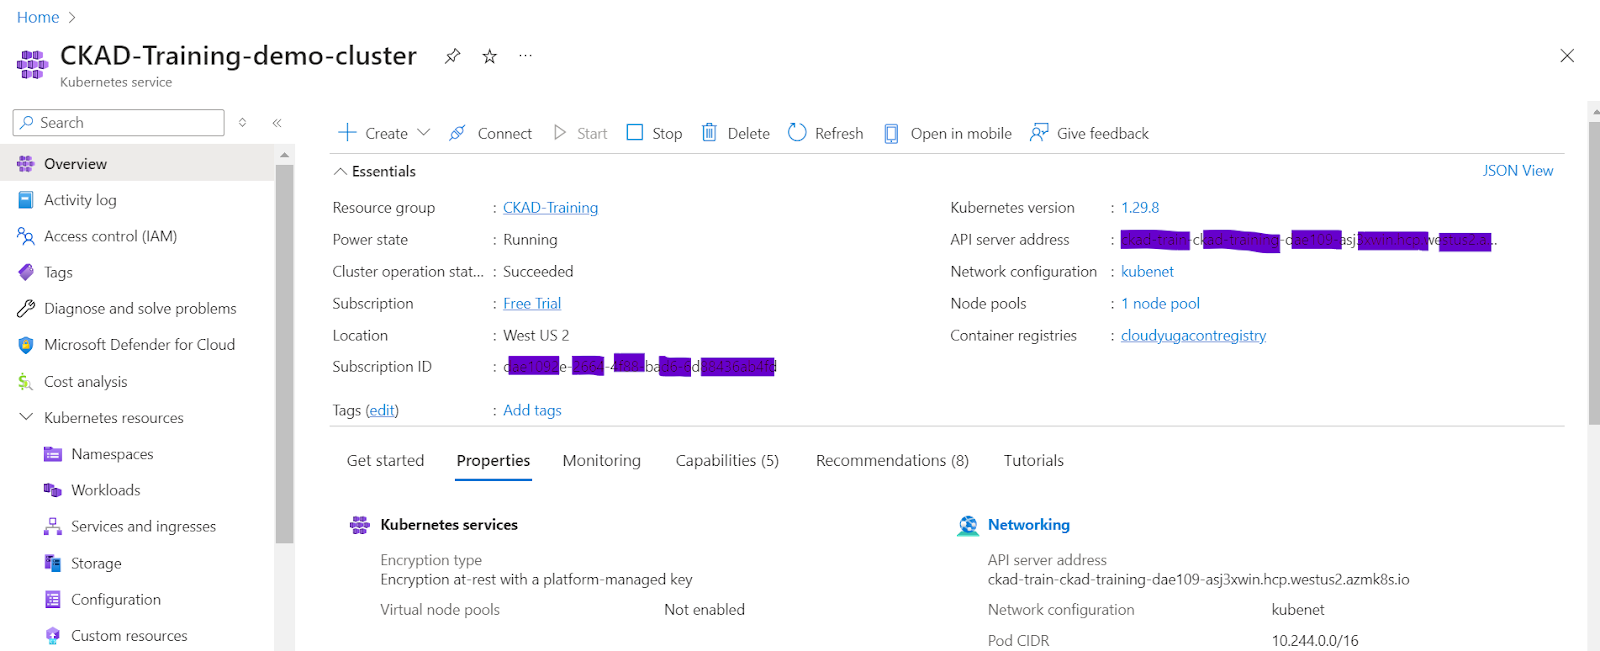Select the 'Not enabled' virtual node pools value
This screenshot has width=1600, height=651.
click(x=704, y=609)
